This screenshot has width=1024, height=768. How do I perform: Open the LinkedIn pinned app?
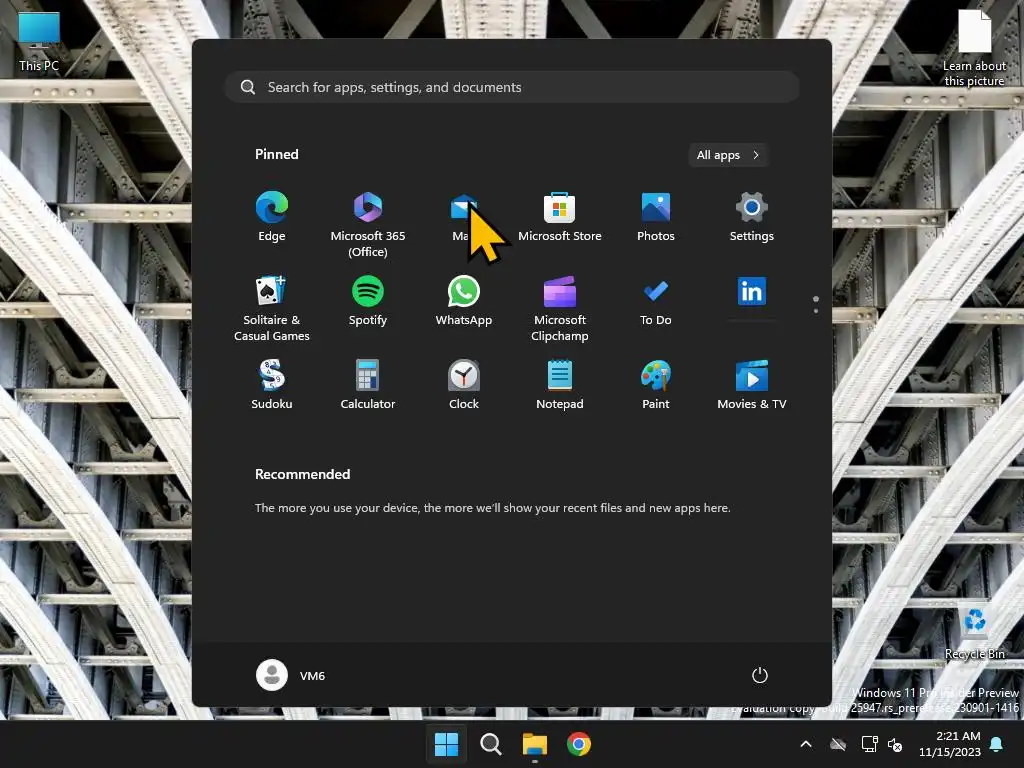click(752, 293)
